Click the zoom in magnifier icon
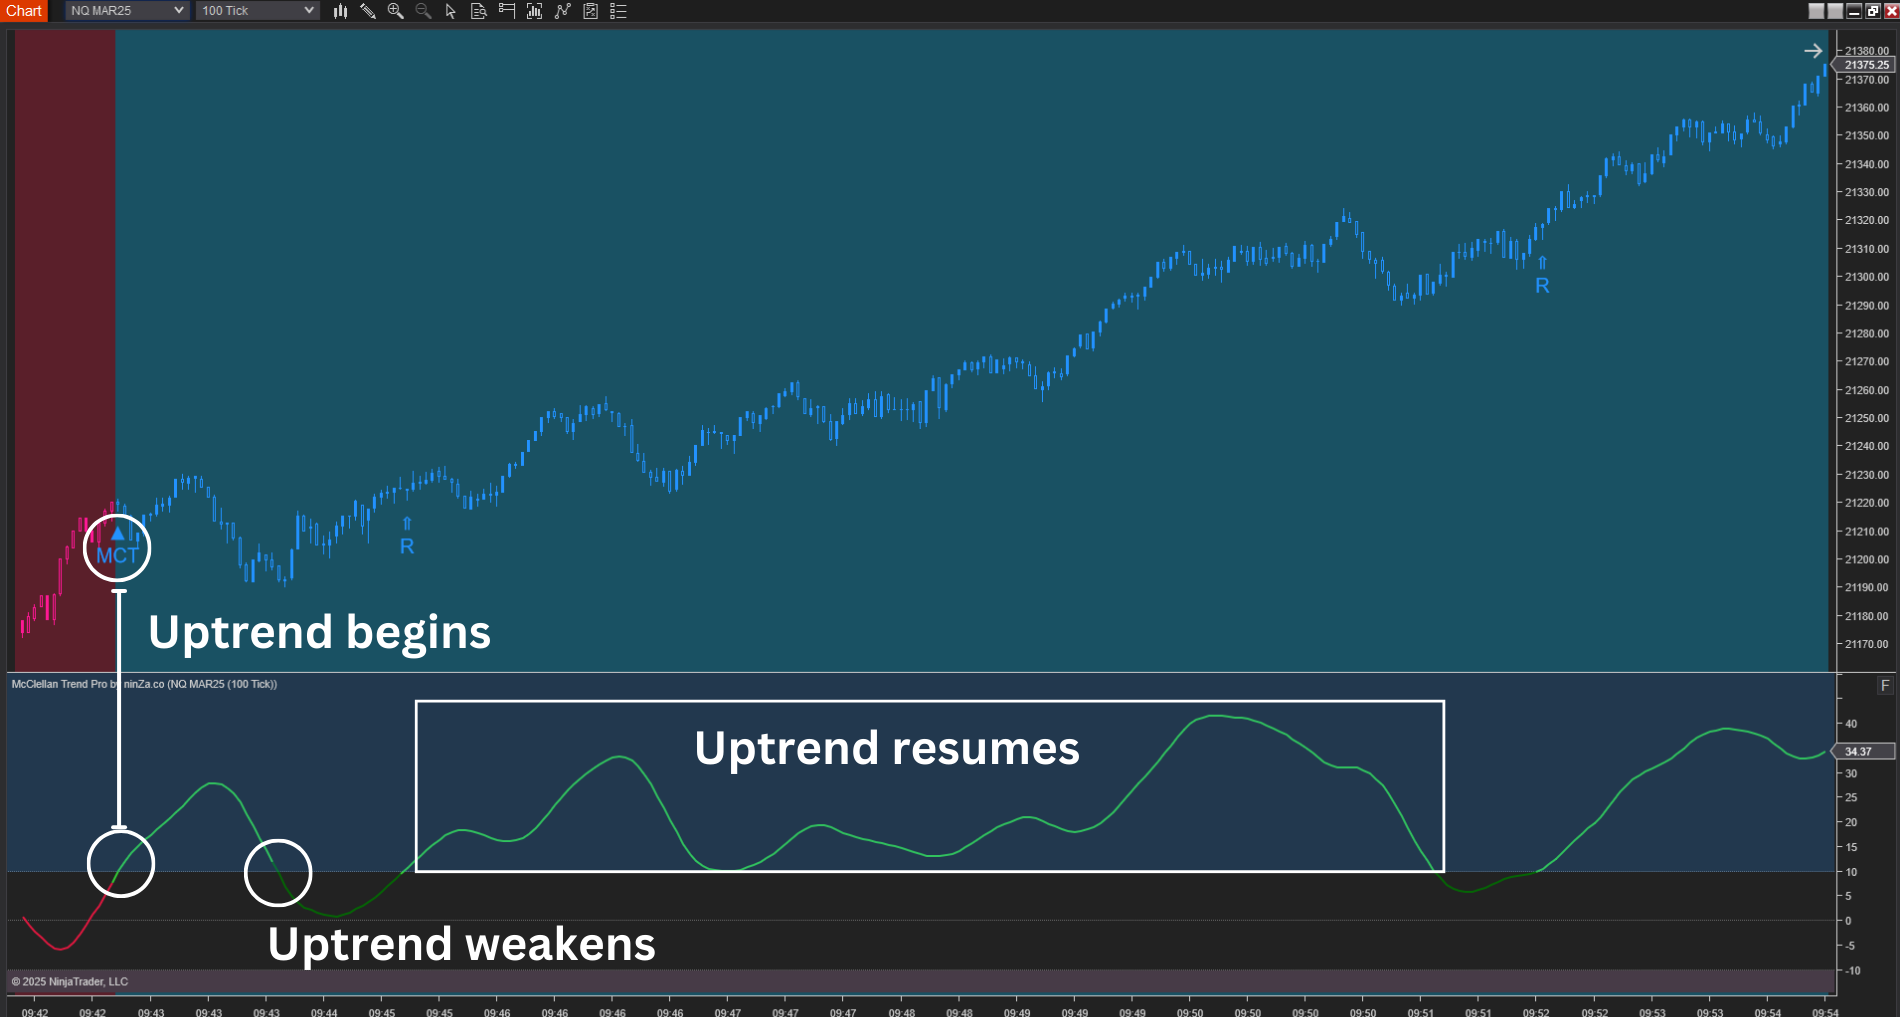This screenshot has height=1017, width=1900. click(396, 11)
